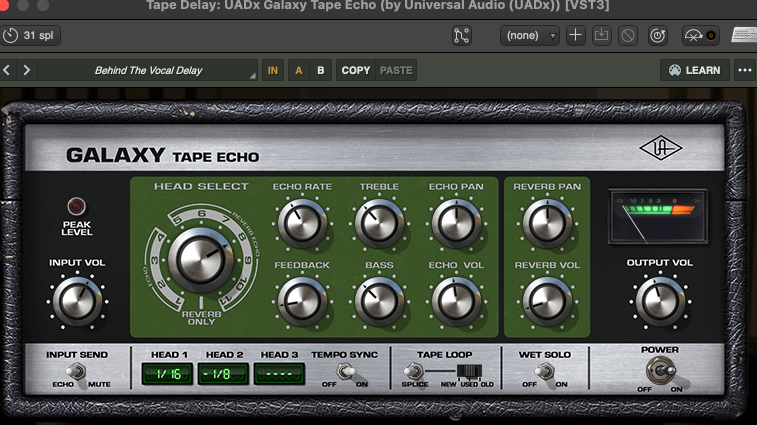Flip the Input Send Echo/Mute switch
The image size is (757, 425).
pos(76,372)
